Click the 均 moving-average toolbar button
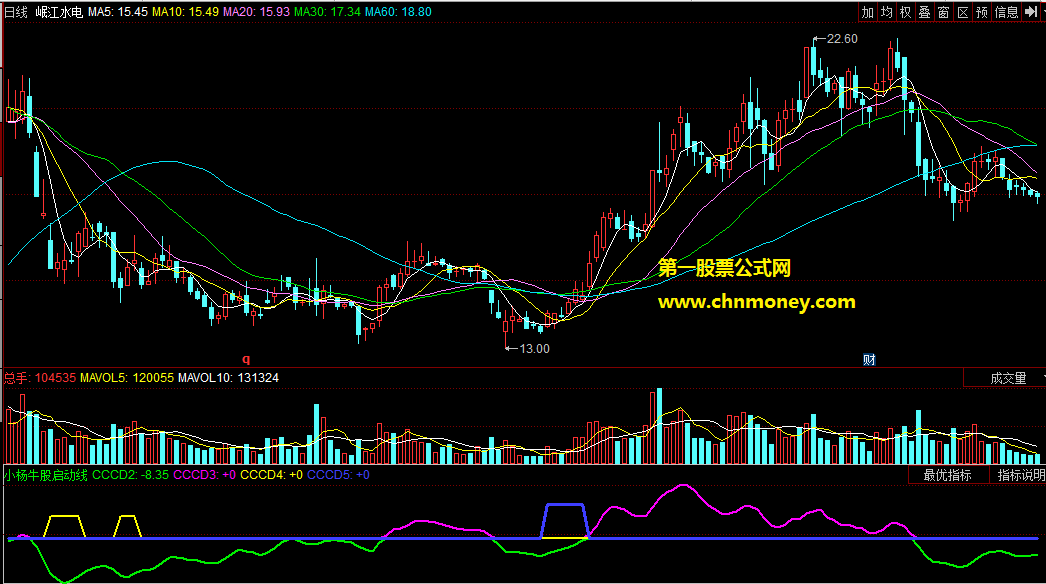This screenshot has height=584, width=1046. (x=887, y=12)
